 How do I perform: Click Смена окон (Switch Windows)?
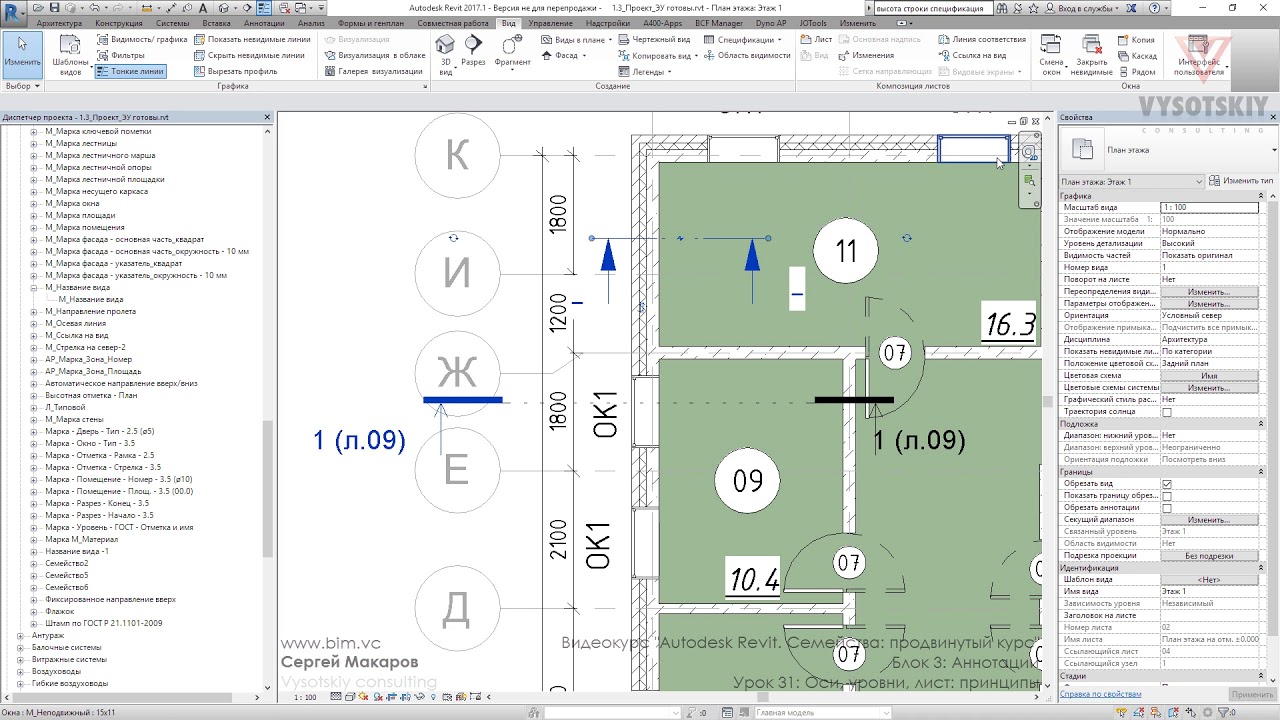(x=1051, y=54)
